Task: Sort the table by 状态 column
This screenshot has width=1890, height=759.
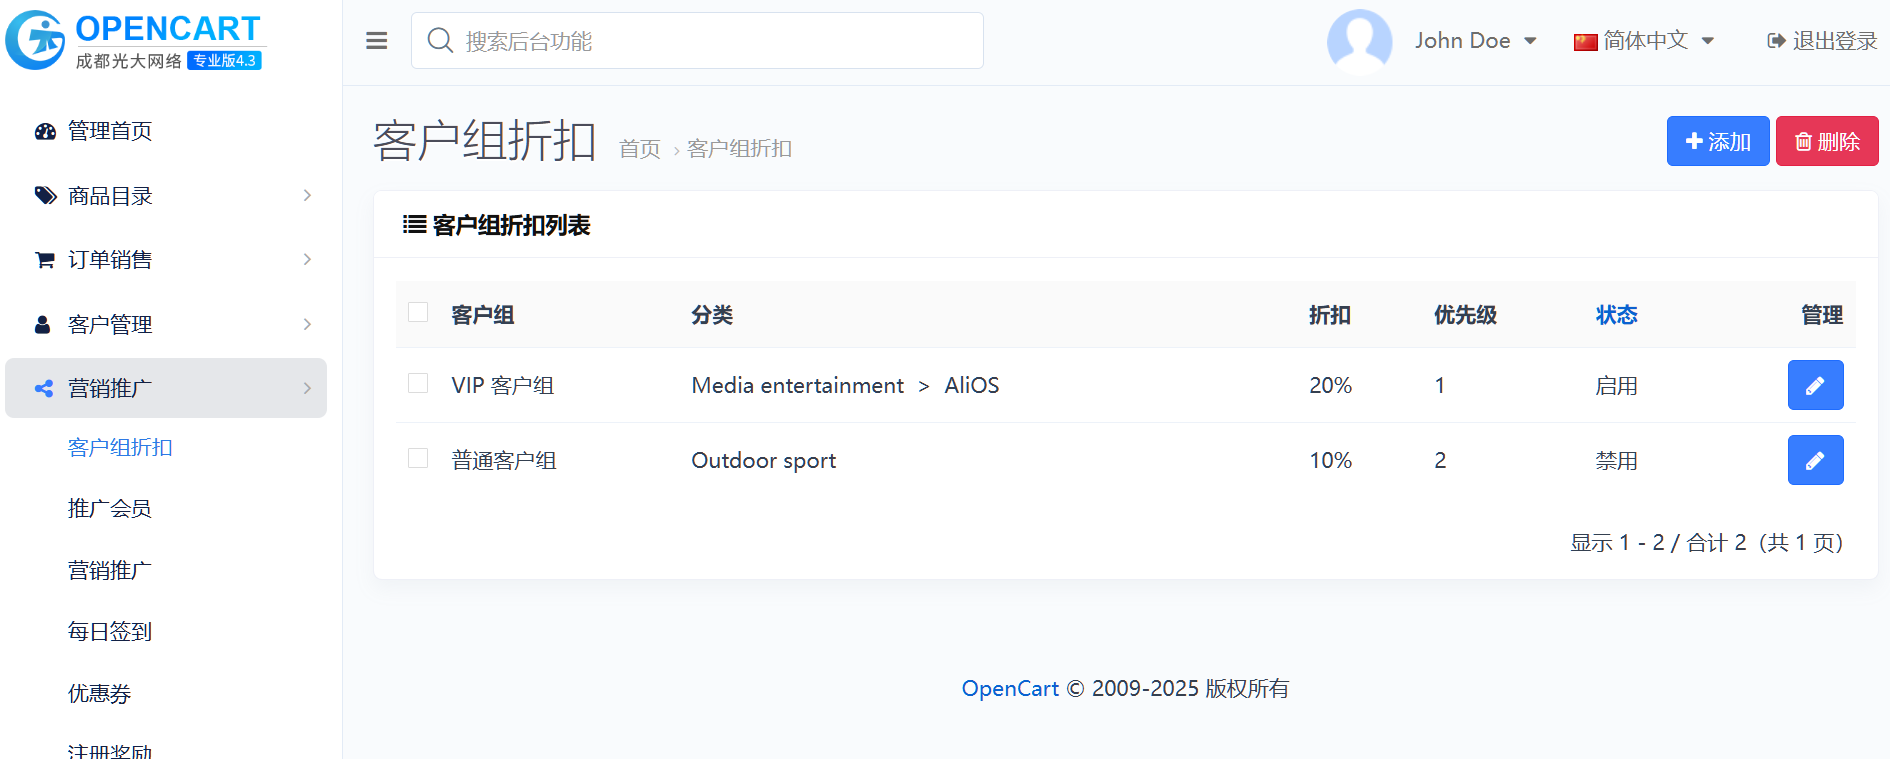Action: [1615, 315]
